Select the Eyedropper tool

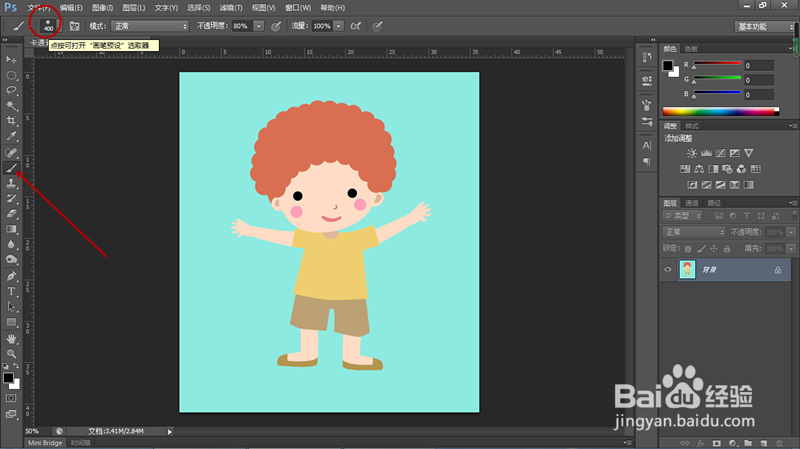[x=11, y=136]
